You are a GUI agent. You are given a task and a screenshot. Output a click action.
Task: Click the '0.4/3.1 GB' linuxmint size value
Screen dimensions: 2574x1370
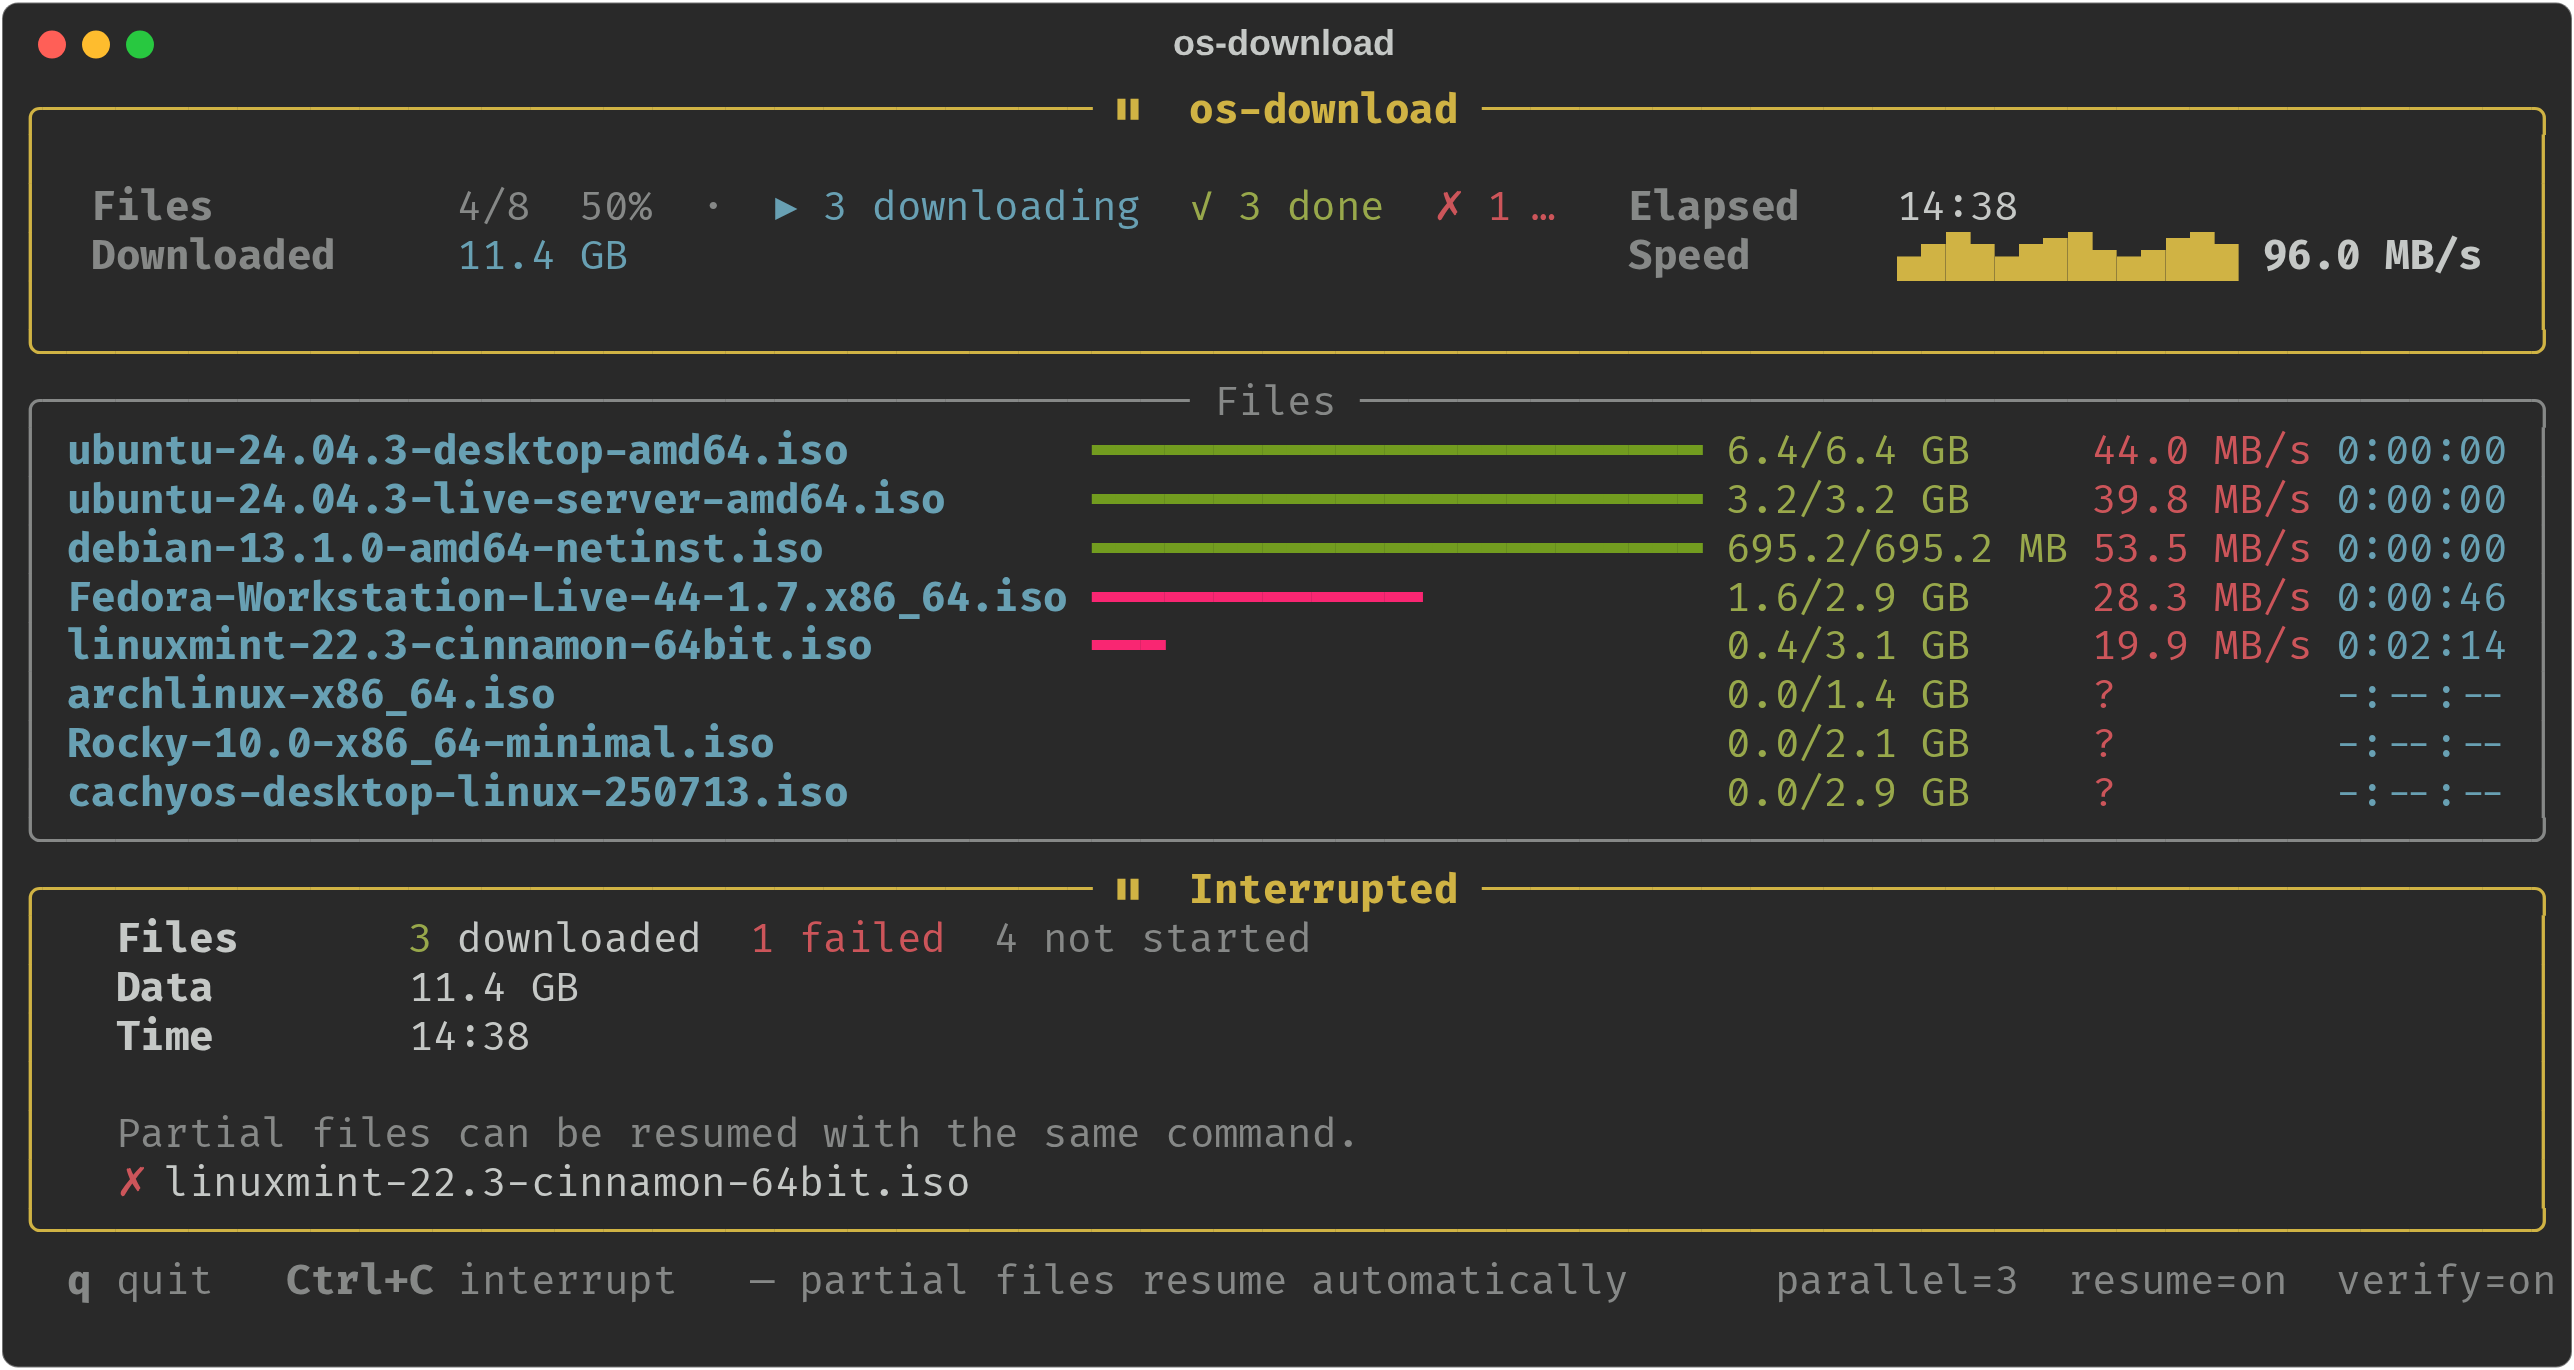(x=1848, y=646)
